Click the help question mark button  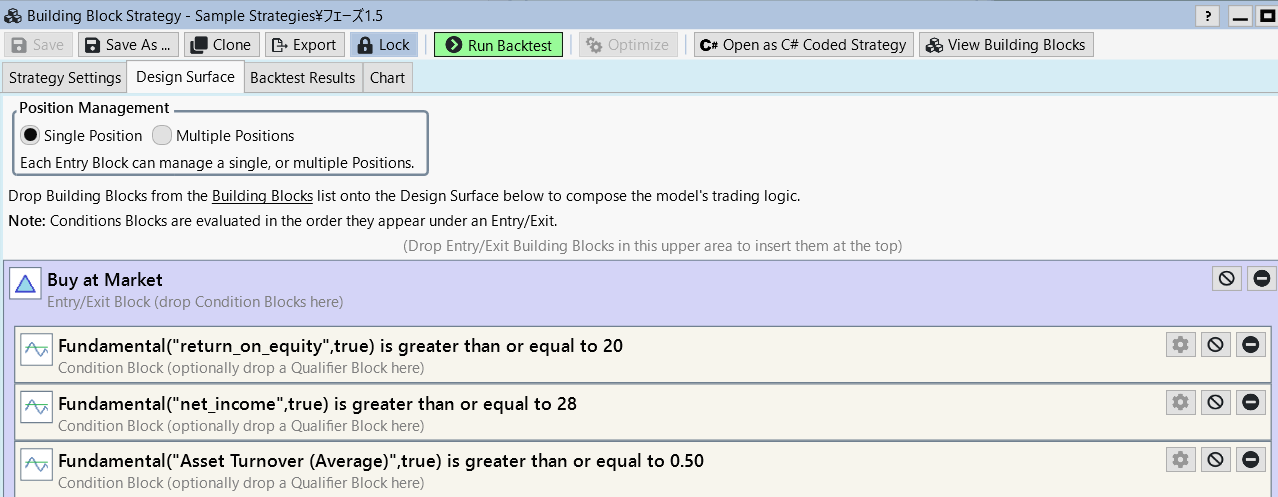pyautogui.click(x=1209, y=16)
